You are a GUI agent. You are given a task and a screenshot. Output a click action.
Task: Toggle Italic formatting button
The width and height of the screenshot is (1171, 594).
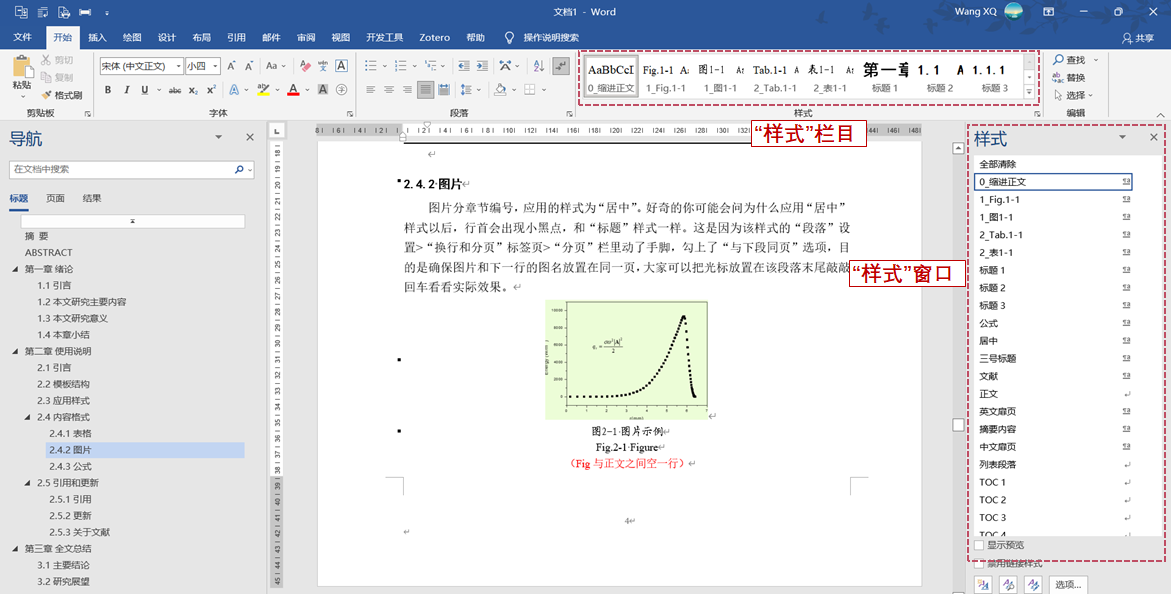click(126, 90)
